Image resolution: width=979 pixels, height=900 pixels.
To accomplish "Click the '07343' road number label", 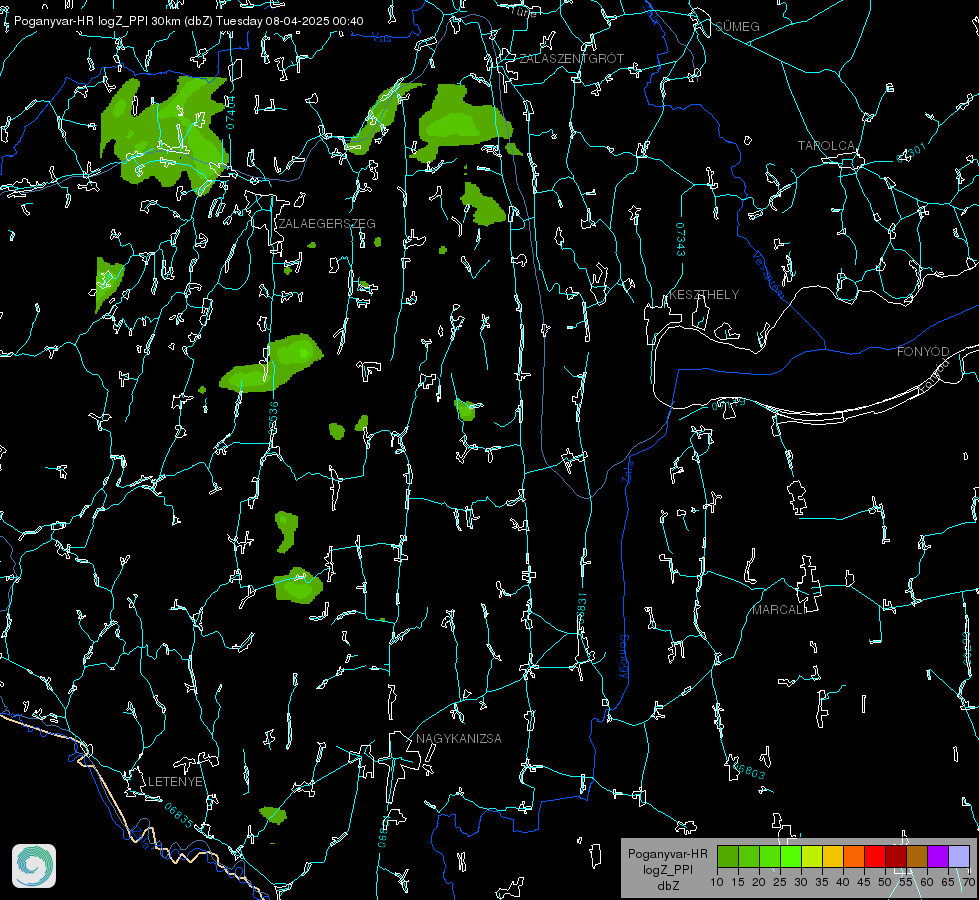I will (x=681, y=239).
